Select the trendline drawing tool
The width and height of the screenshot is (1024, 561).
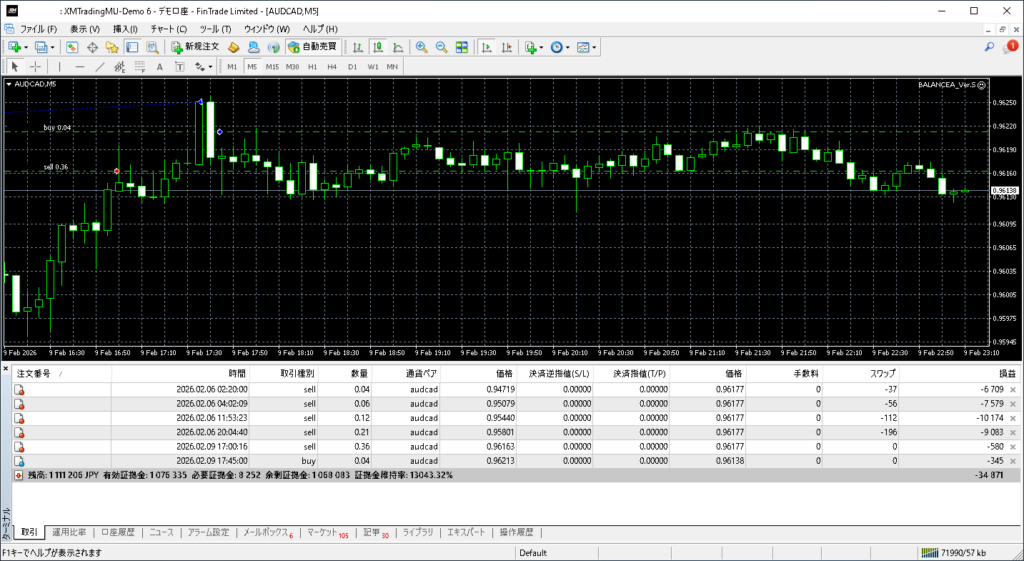point(99,67)
